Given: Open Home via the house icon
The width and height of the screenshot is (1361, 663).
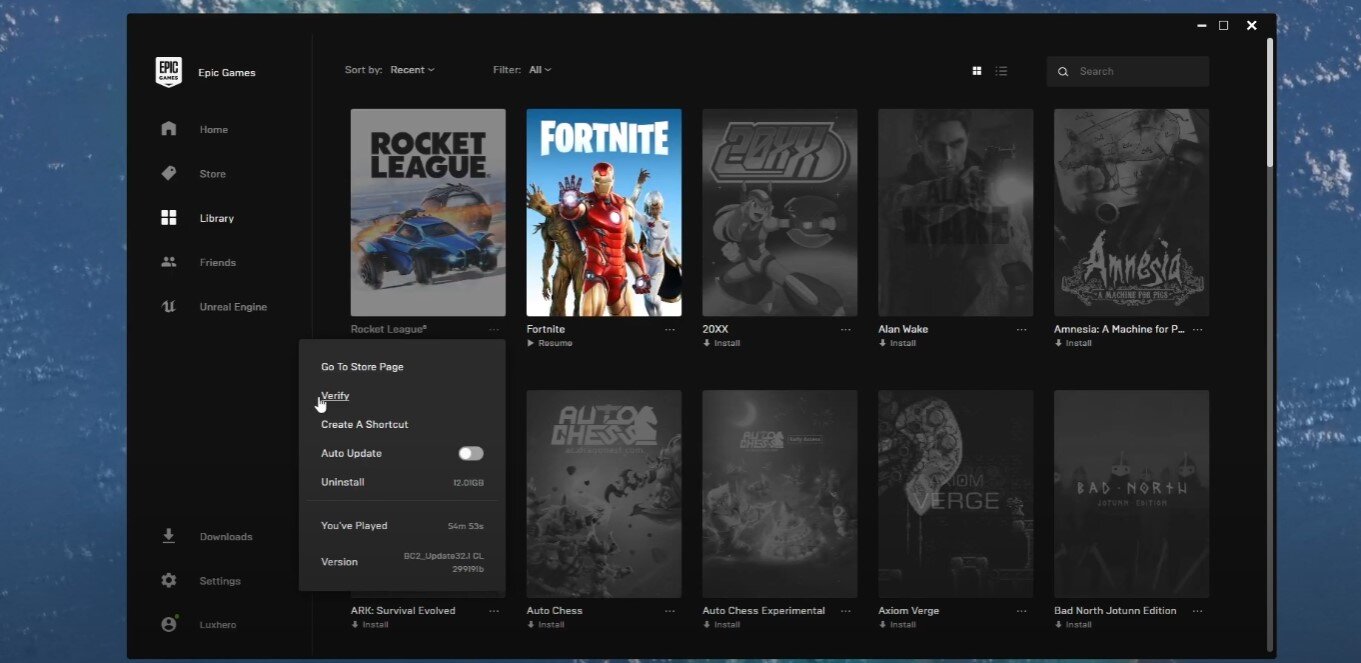Looking at the screenshot, I should pyautogui.click(x=169, y=129).
